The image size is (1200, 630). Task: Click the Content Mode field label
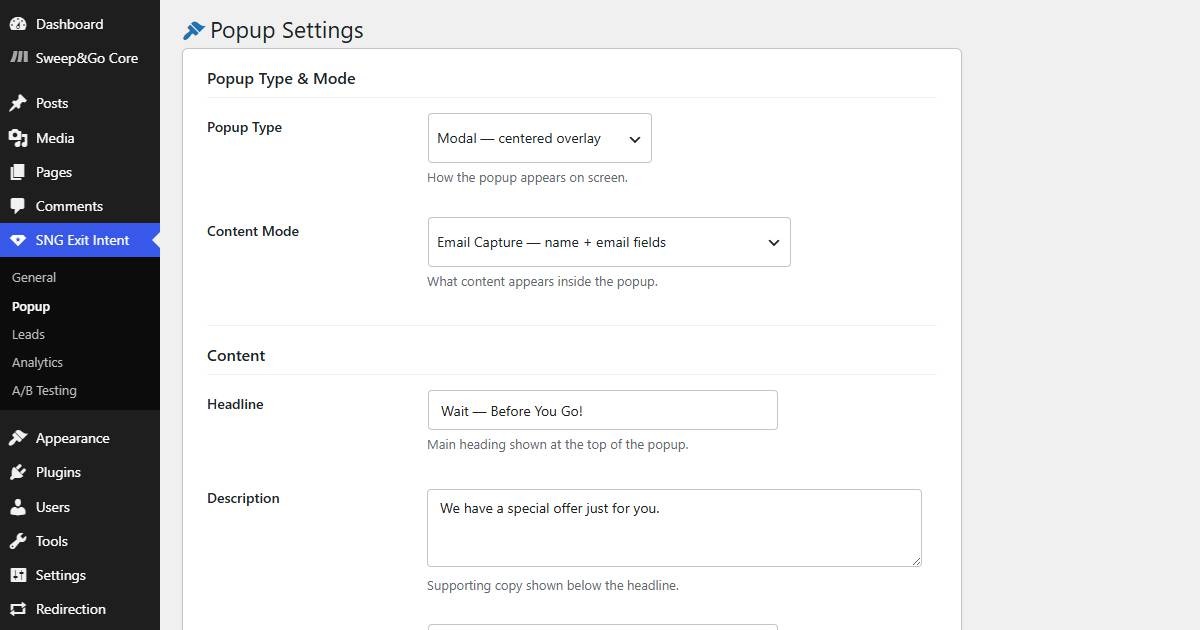253,232
